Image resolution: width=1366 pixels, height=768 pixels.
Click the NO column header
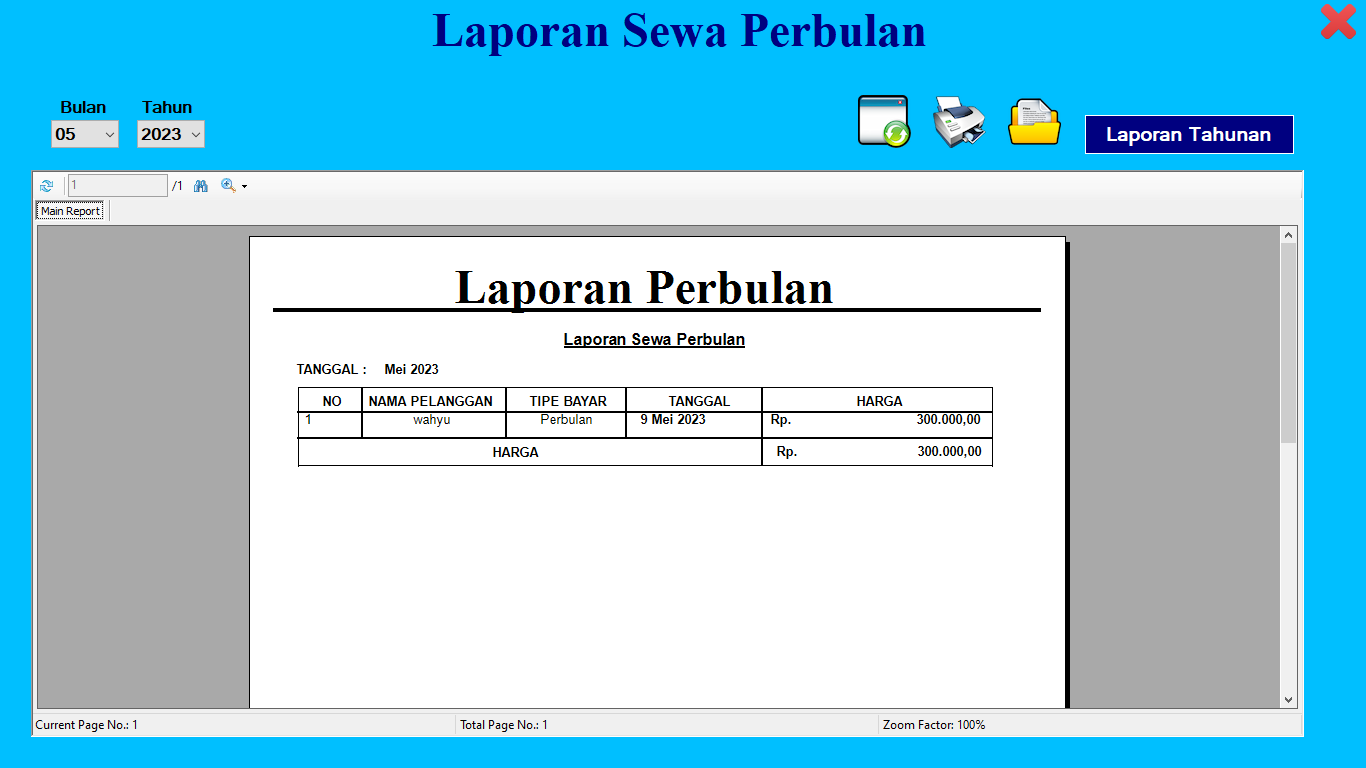[332, 401]
